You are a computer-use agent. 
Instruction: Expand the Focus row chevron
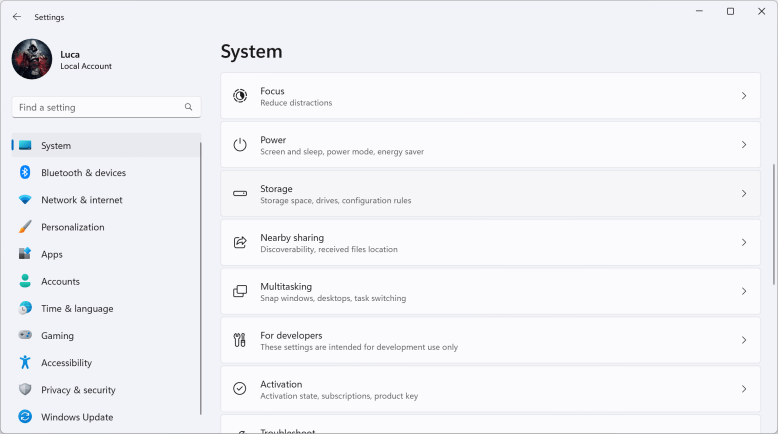(x=744, y=96)
